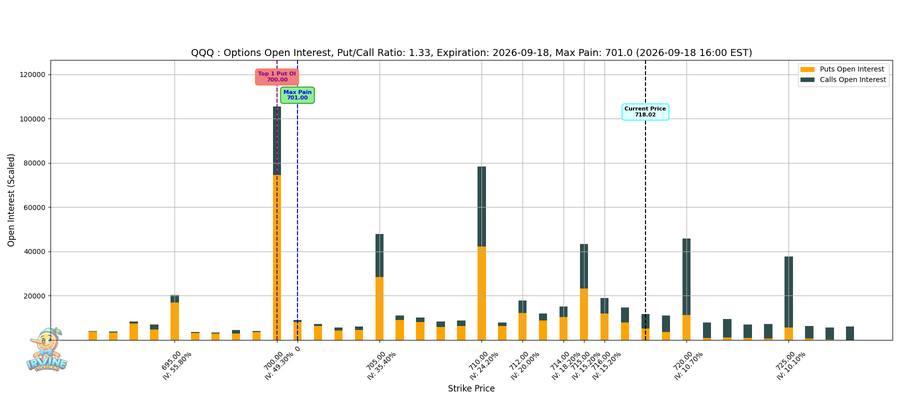This screenshot has height=400, width=900.
Task: Click the orange Puts Open Interest legend swatch
Action: pos(808,69)
